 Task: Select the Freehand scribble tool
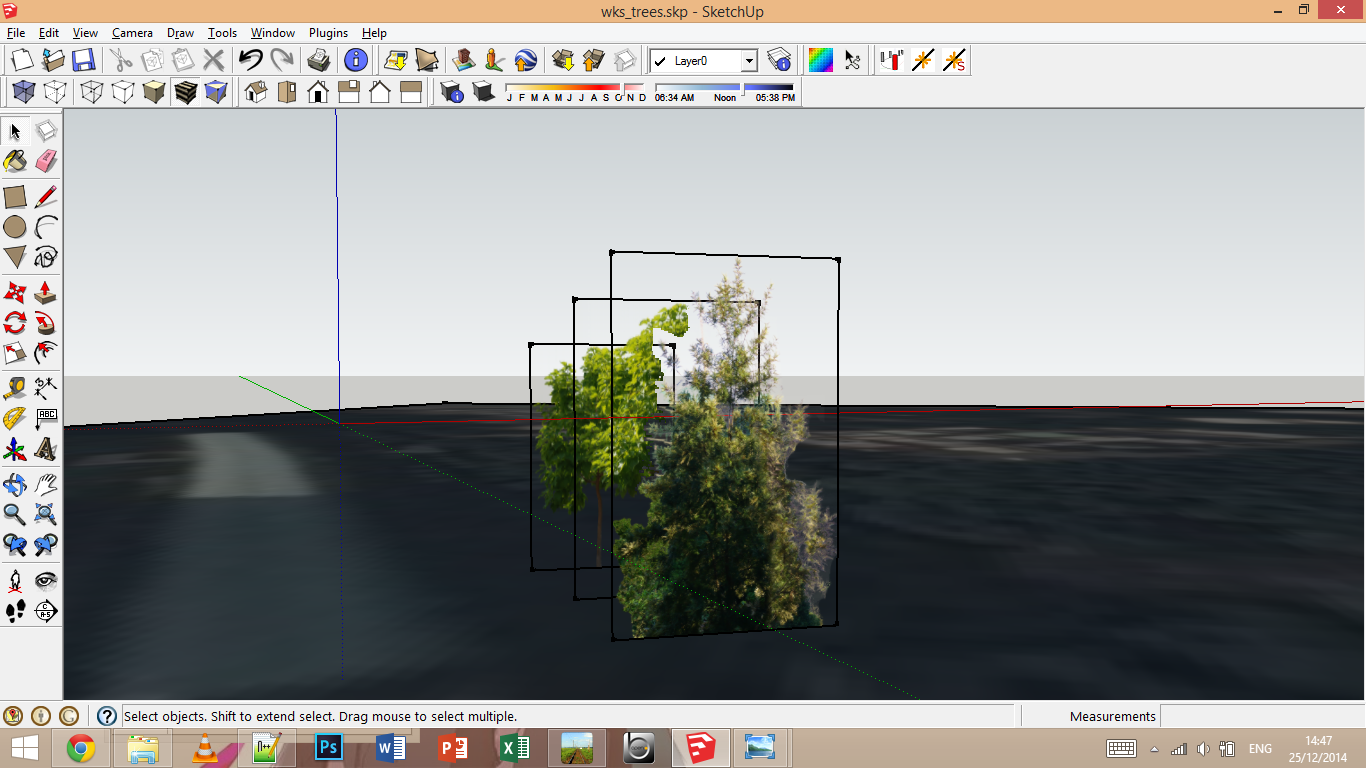(46, 257)
